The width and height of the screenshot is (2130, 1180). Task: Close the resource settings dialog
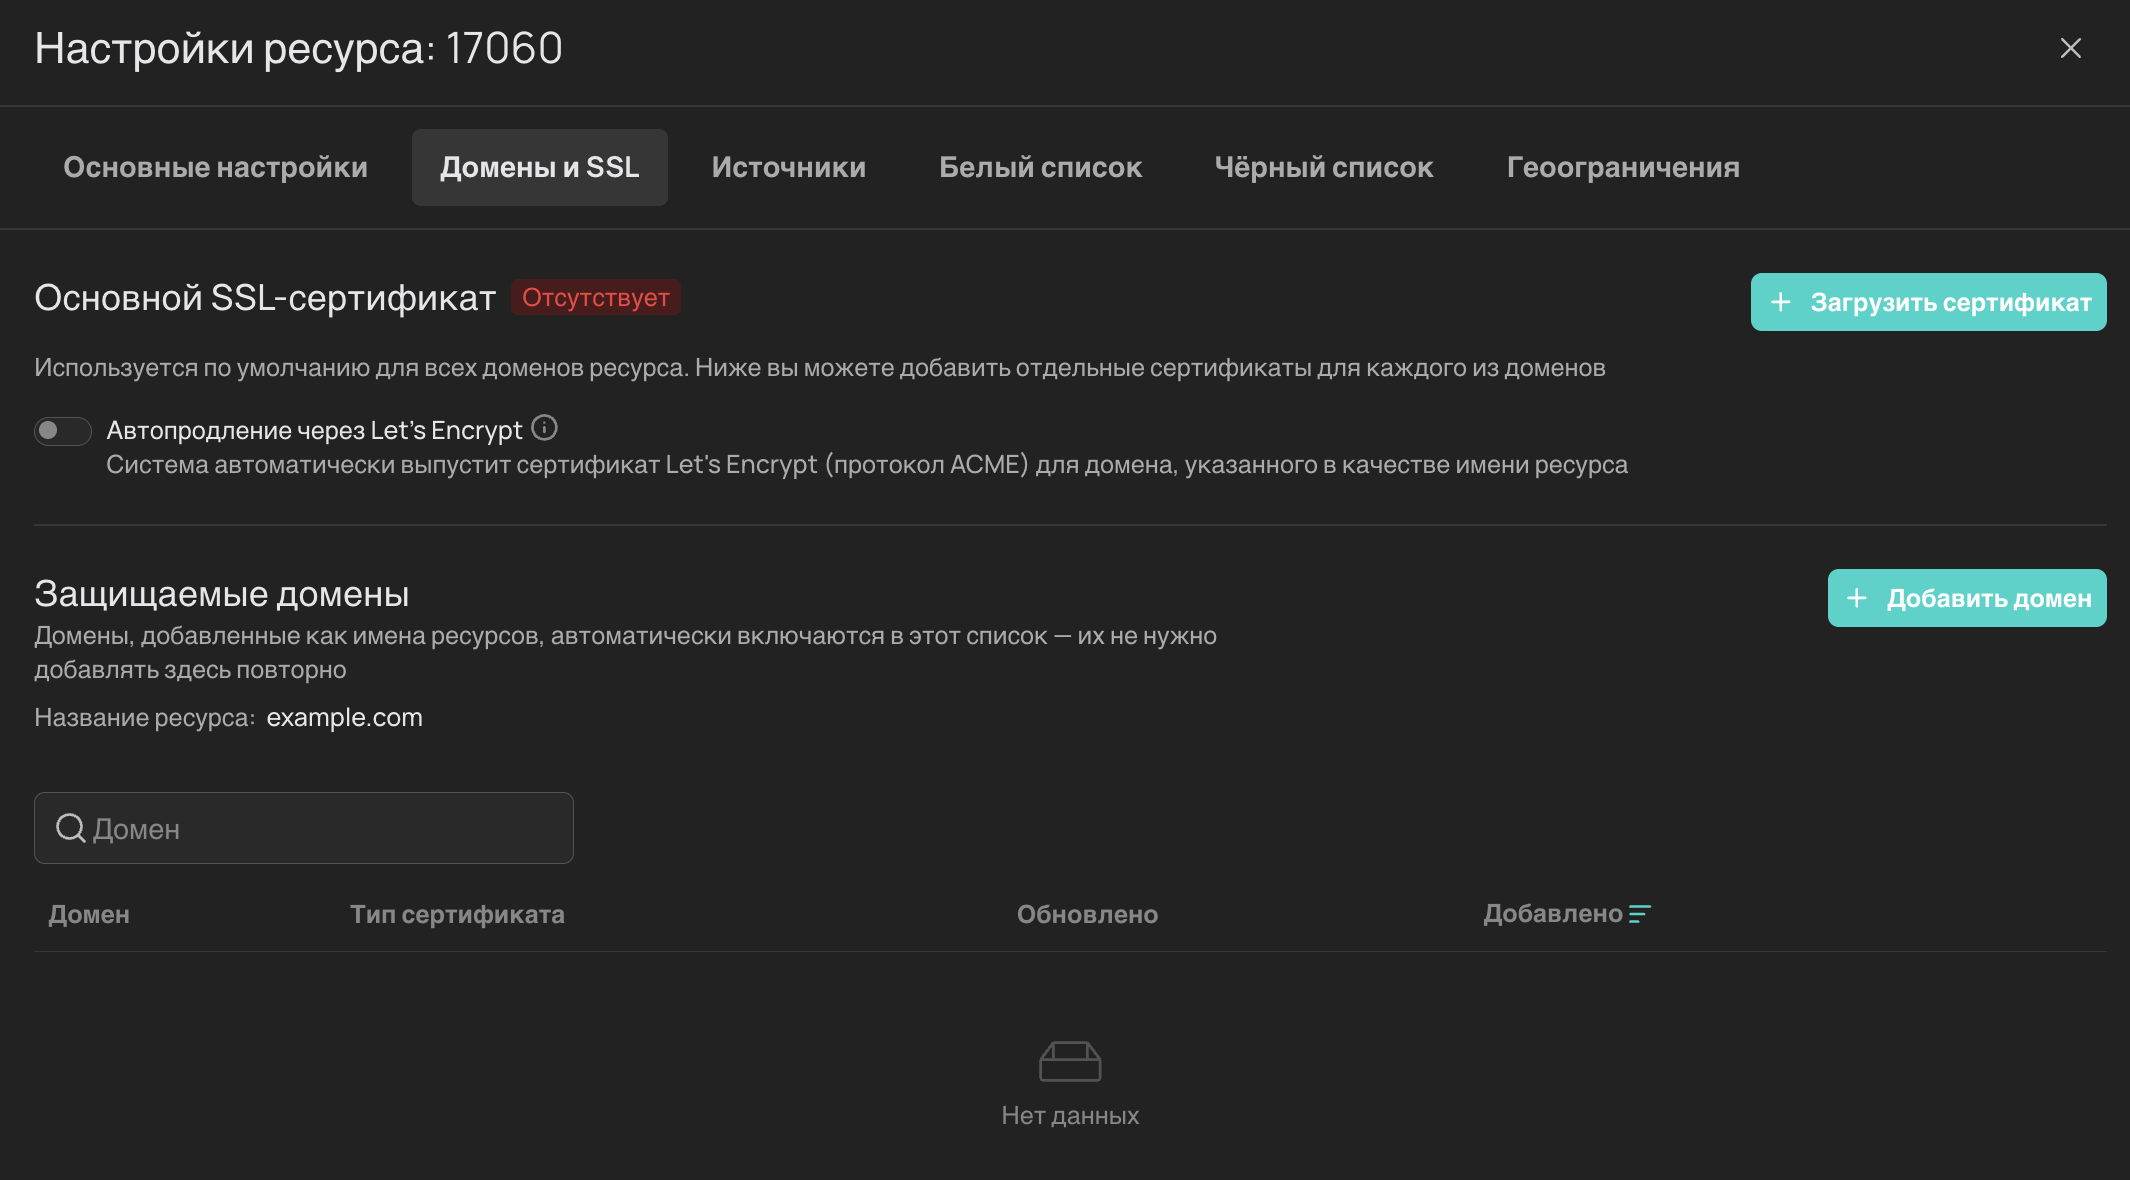[x=2070, y=48]
